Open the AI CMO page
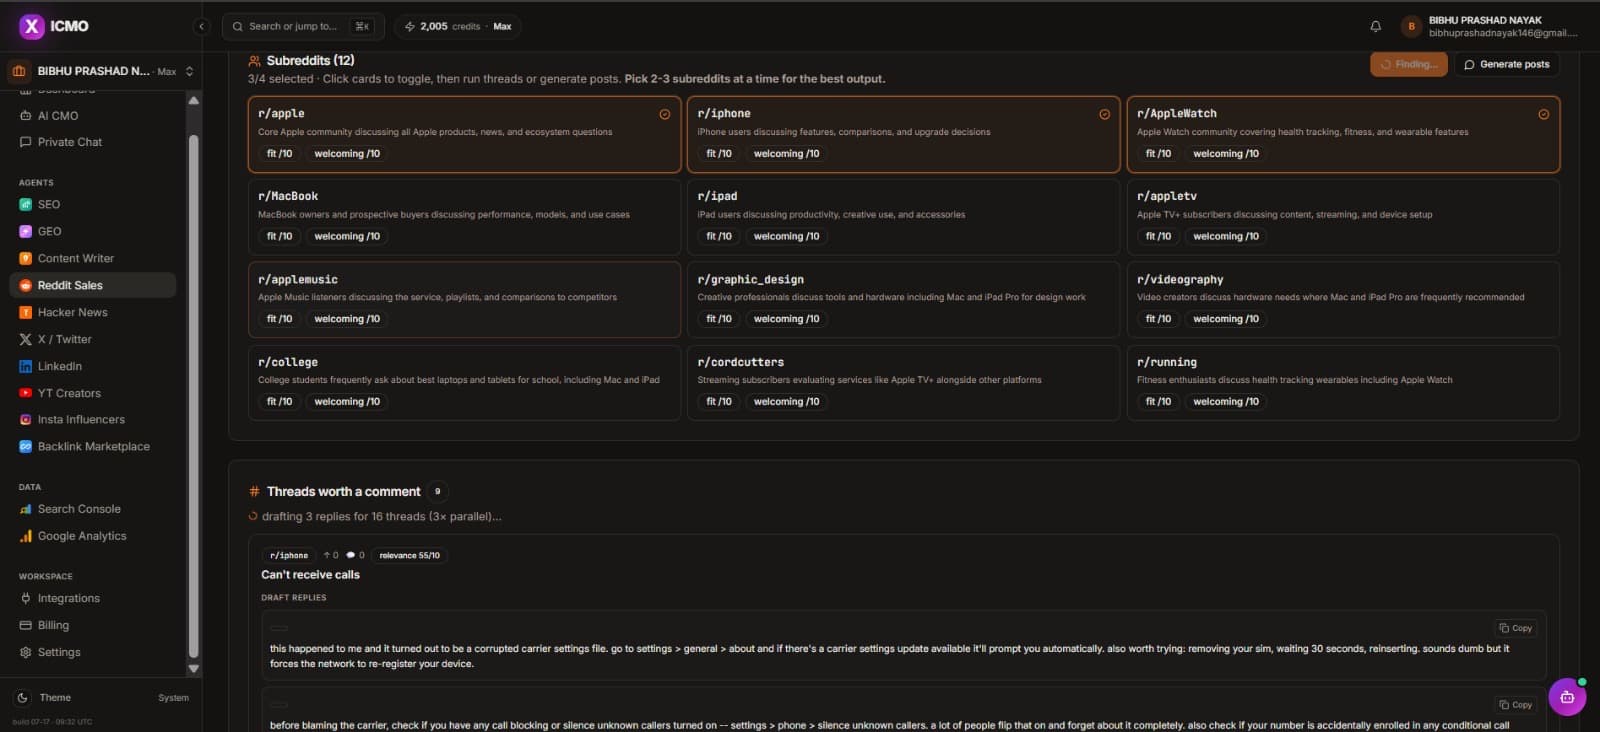 pos(92,115)
